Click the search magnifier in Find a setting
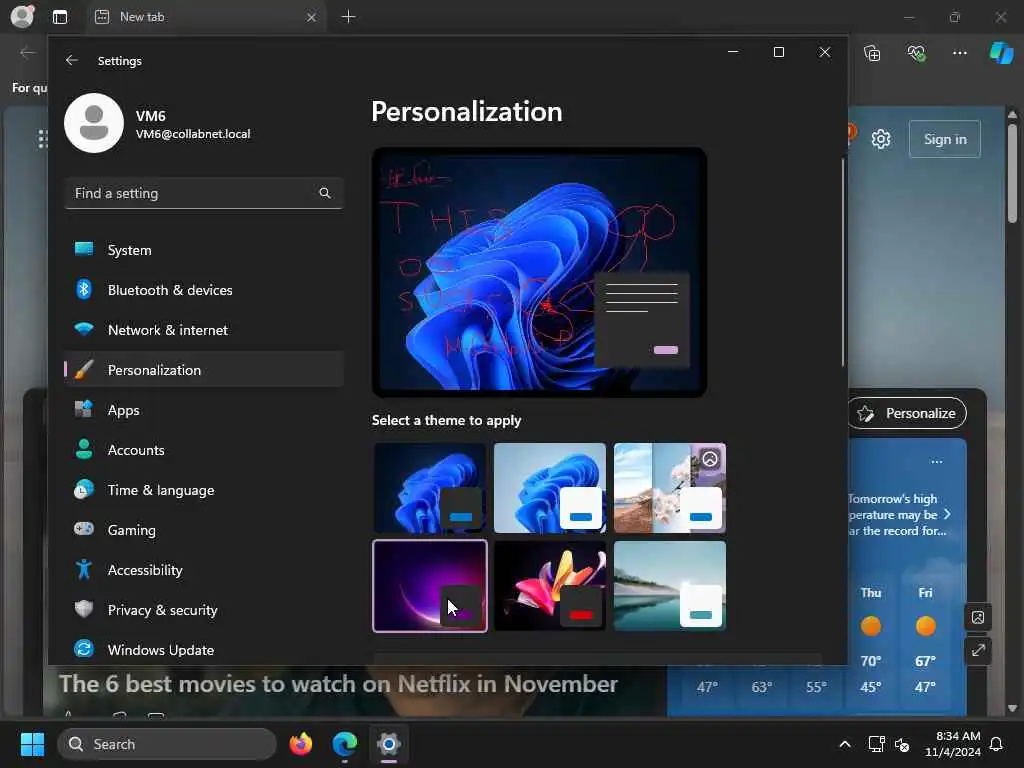Viewport: 1024px width, 768px height. (325, 193)
